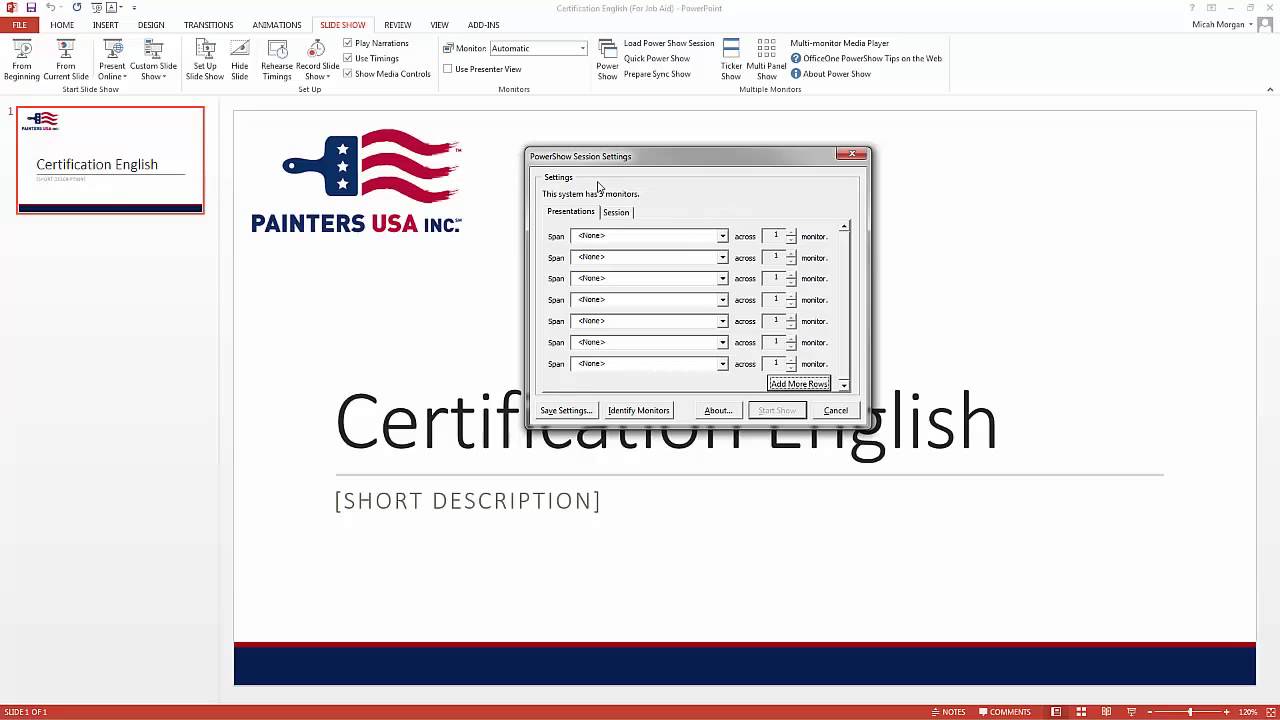Screen dimensions: 1280x720
Task: Open the Monitor Automatic dropdown
Action: tap(583, 48)
